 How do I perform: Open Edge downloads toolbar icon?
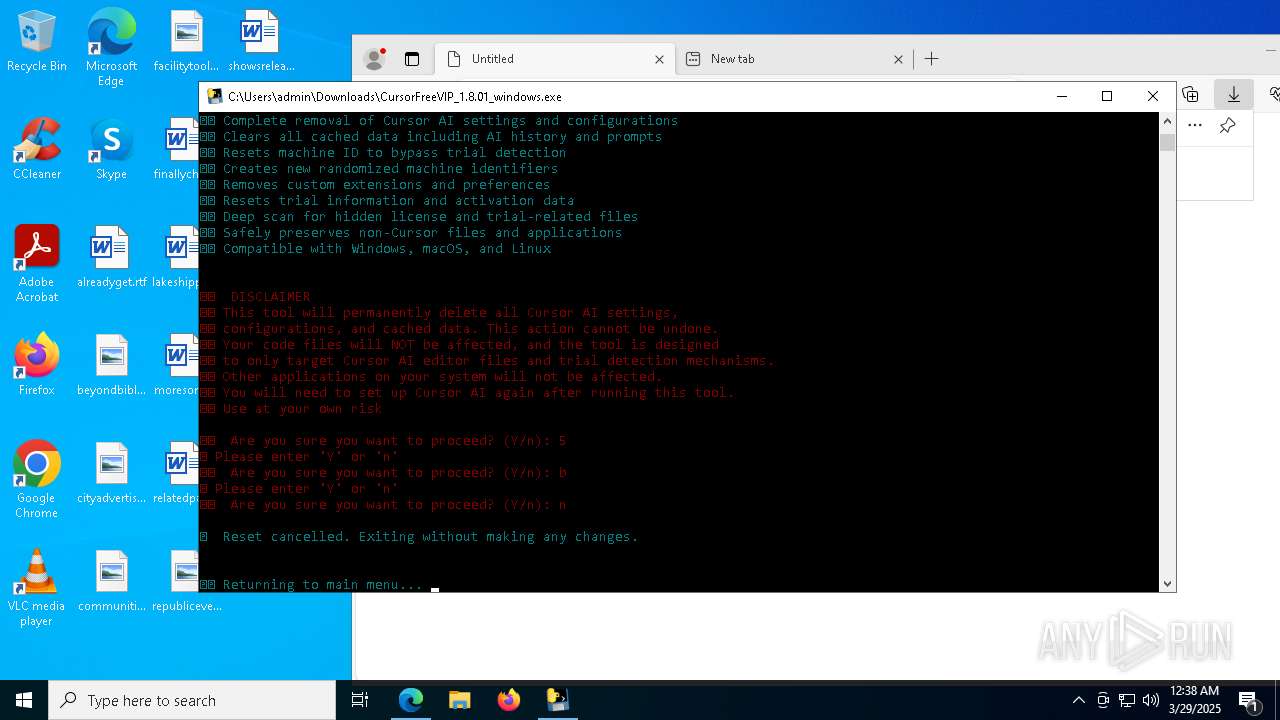click(x=1234, y=94)
